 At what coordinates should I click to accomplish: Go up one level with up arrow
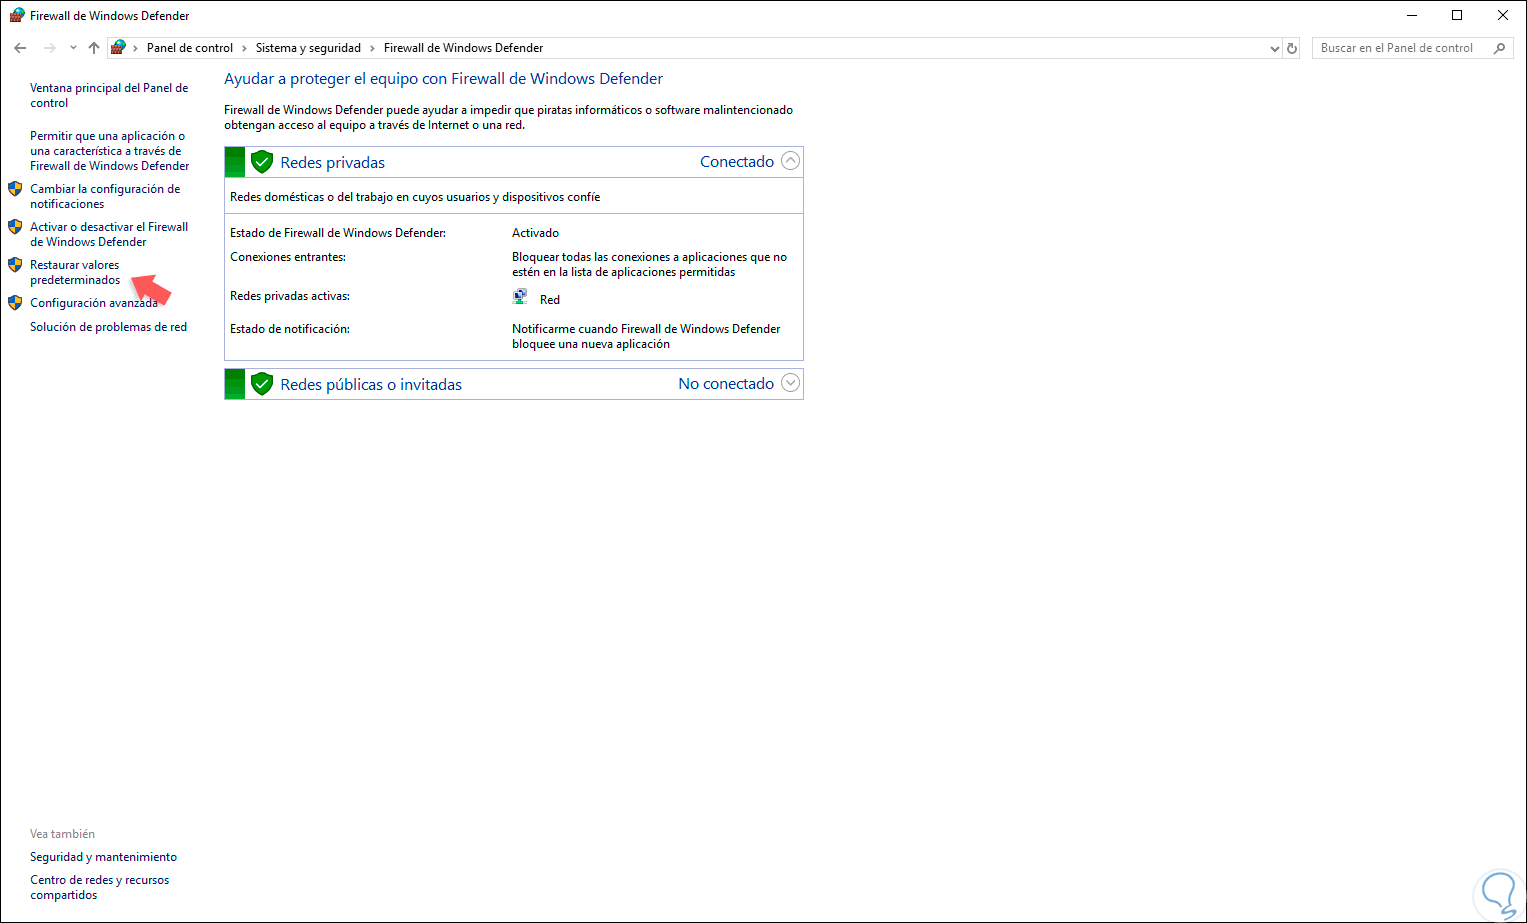pos(94,48)
